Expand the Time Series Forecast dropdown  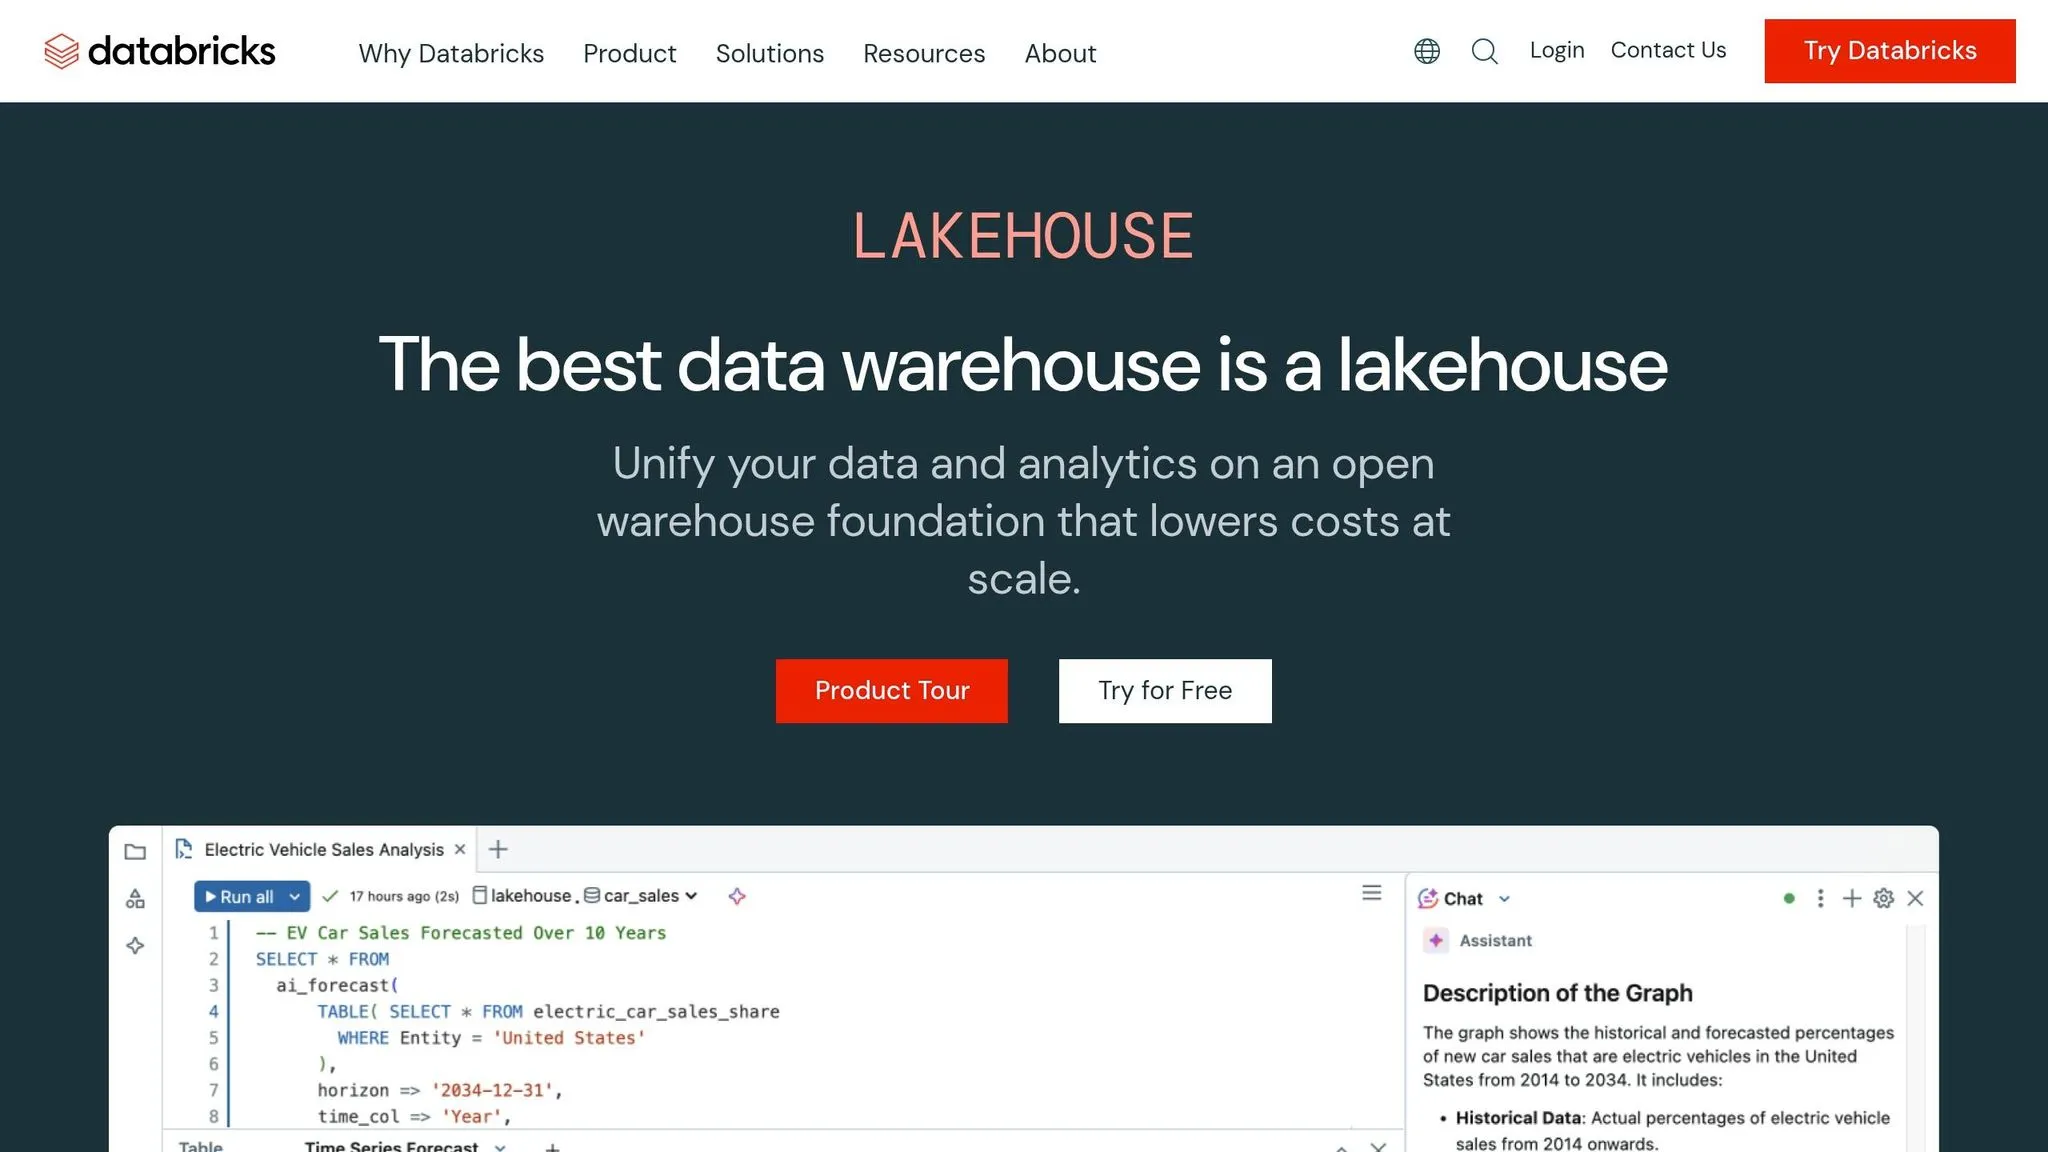(x=500, y=1146)
